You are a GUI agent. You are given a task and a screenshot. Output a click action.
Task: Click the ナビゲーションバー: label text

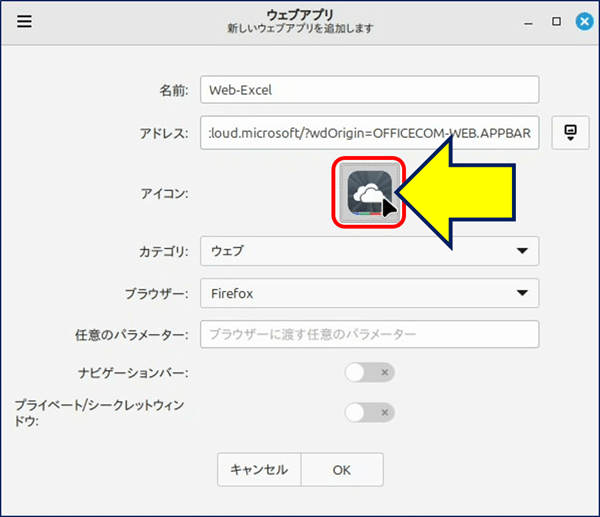pos(133,373)
